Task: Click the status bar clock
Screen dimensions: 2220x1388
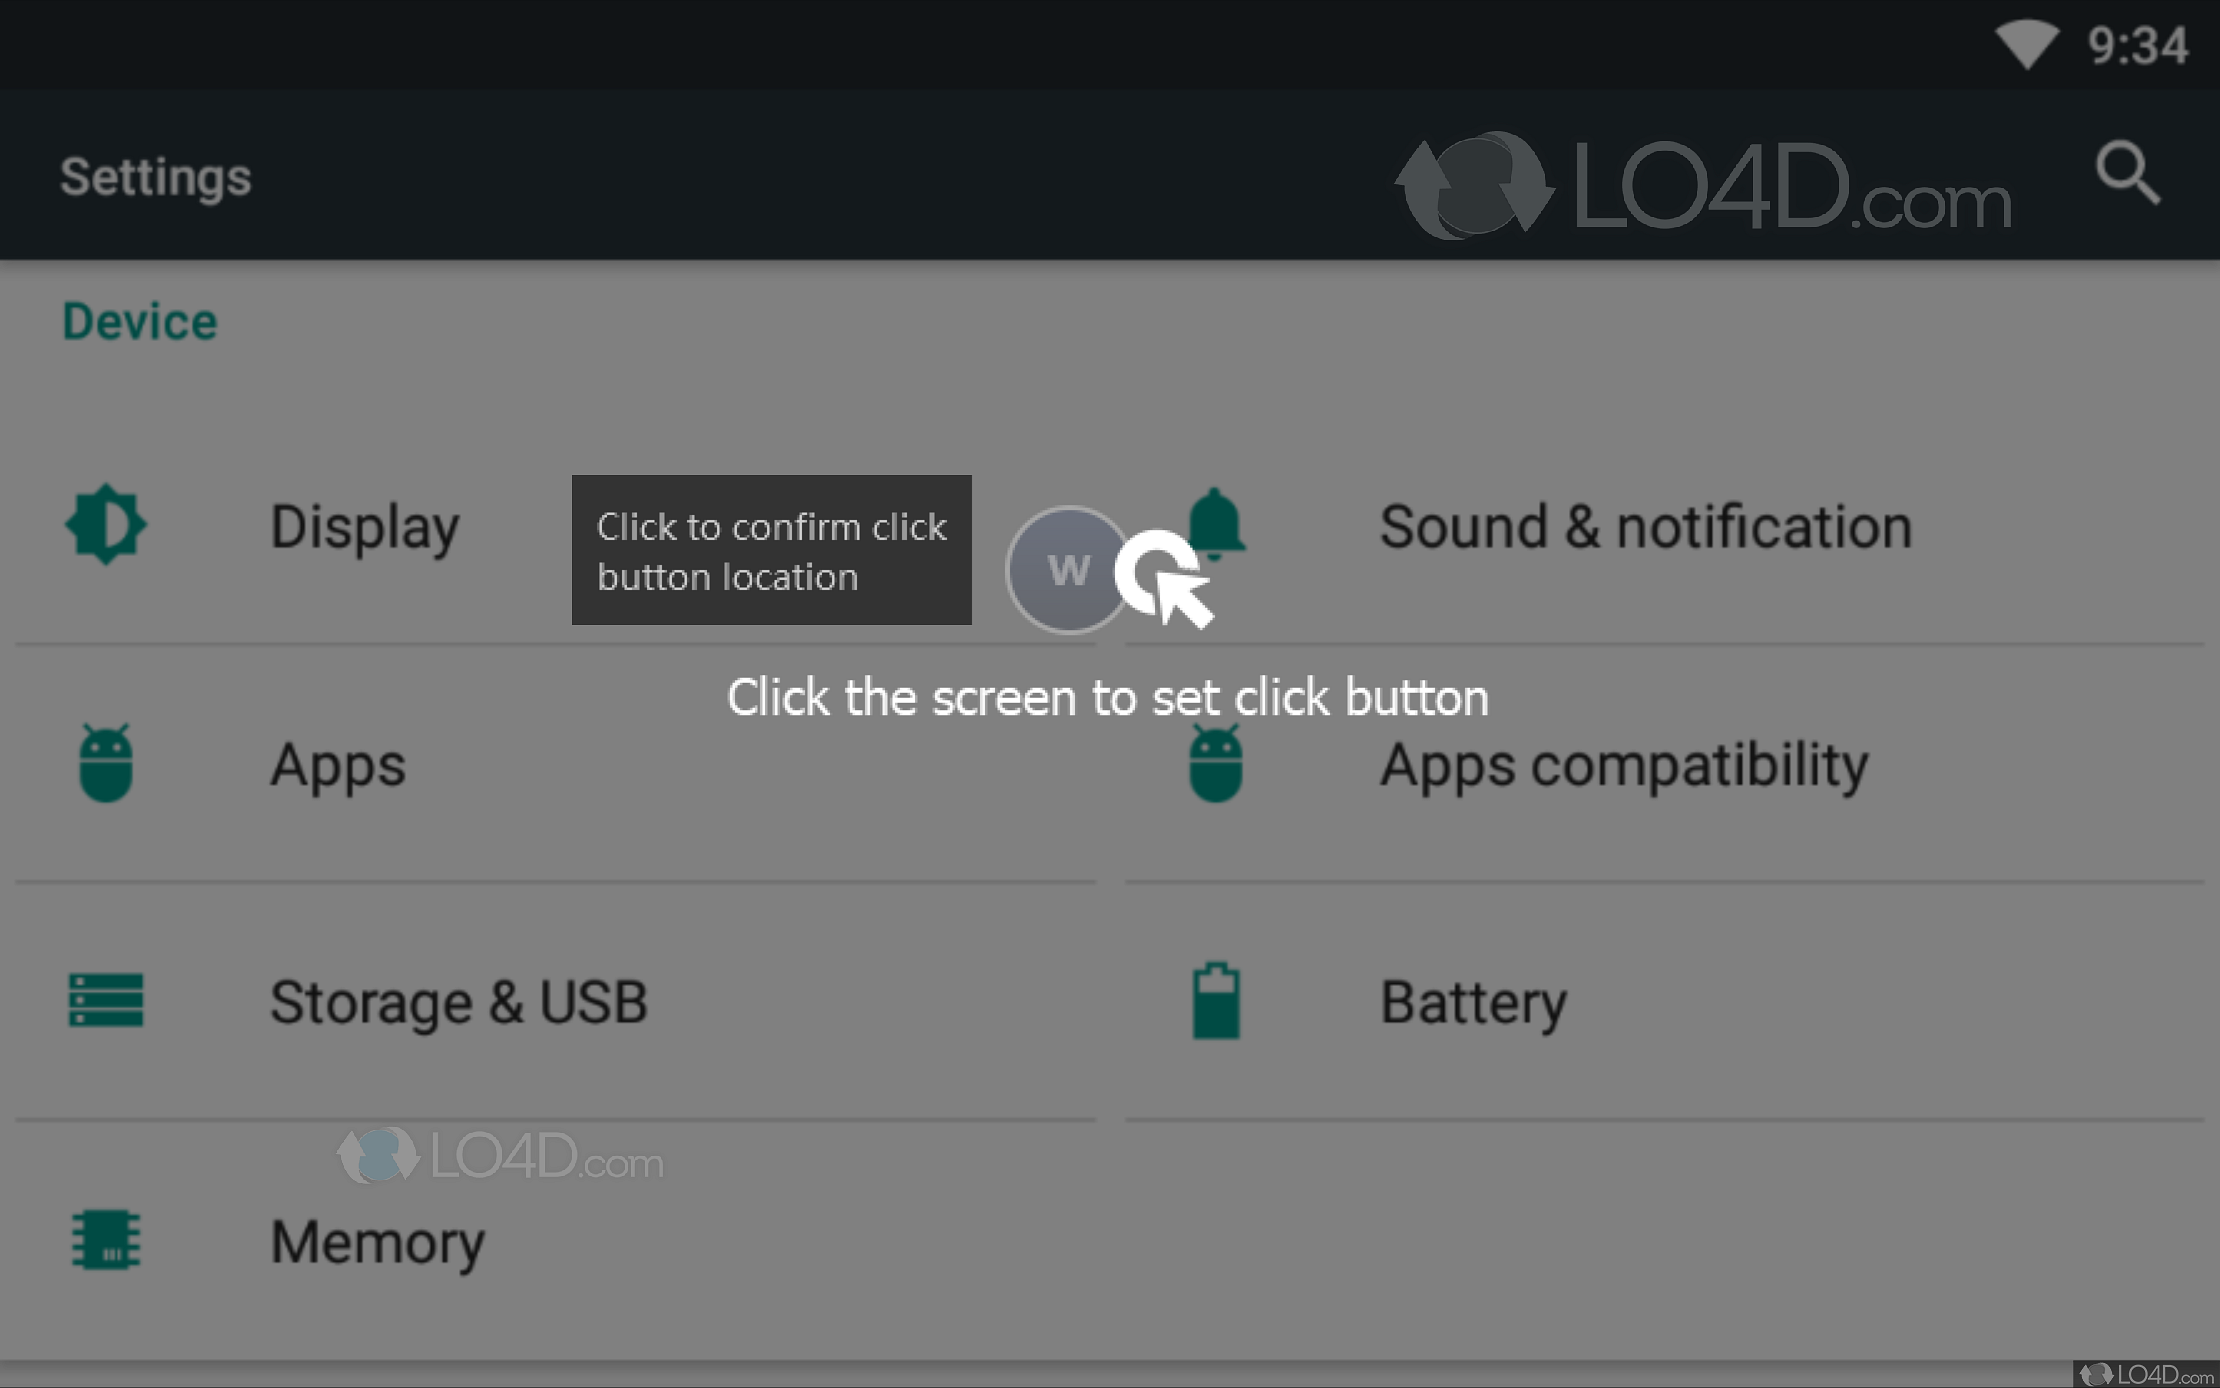Action: click(2138, 46)
